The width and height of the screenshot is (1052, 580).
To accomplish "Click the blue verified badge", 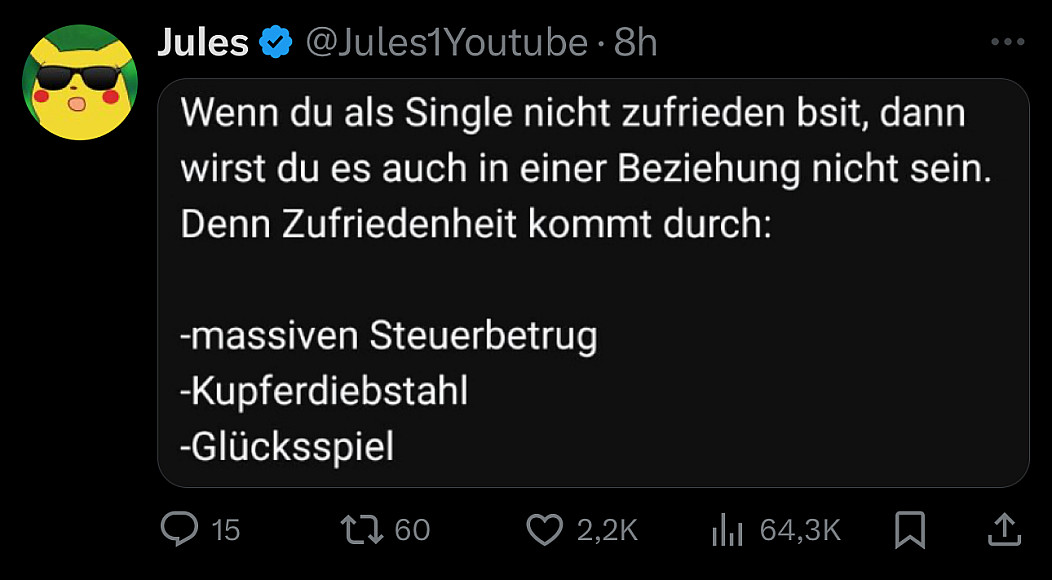I will (x=276, y=42).
